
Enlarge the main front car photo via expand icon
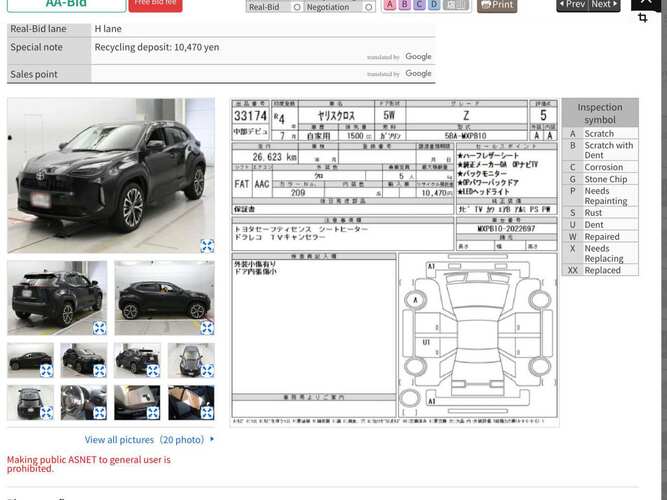coord(207,246)
